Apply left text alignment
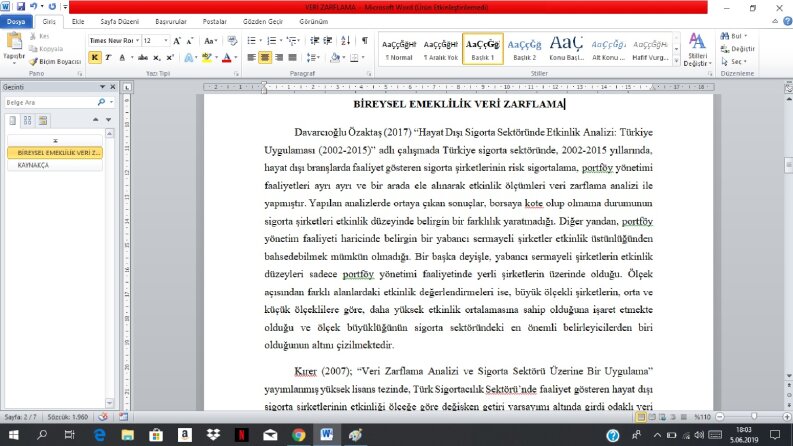Screen dimensions: 793x446 251,58
